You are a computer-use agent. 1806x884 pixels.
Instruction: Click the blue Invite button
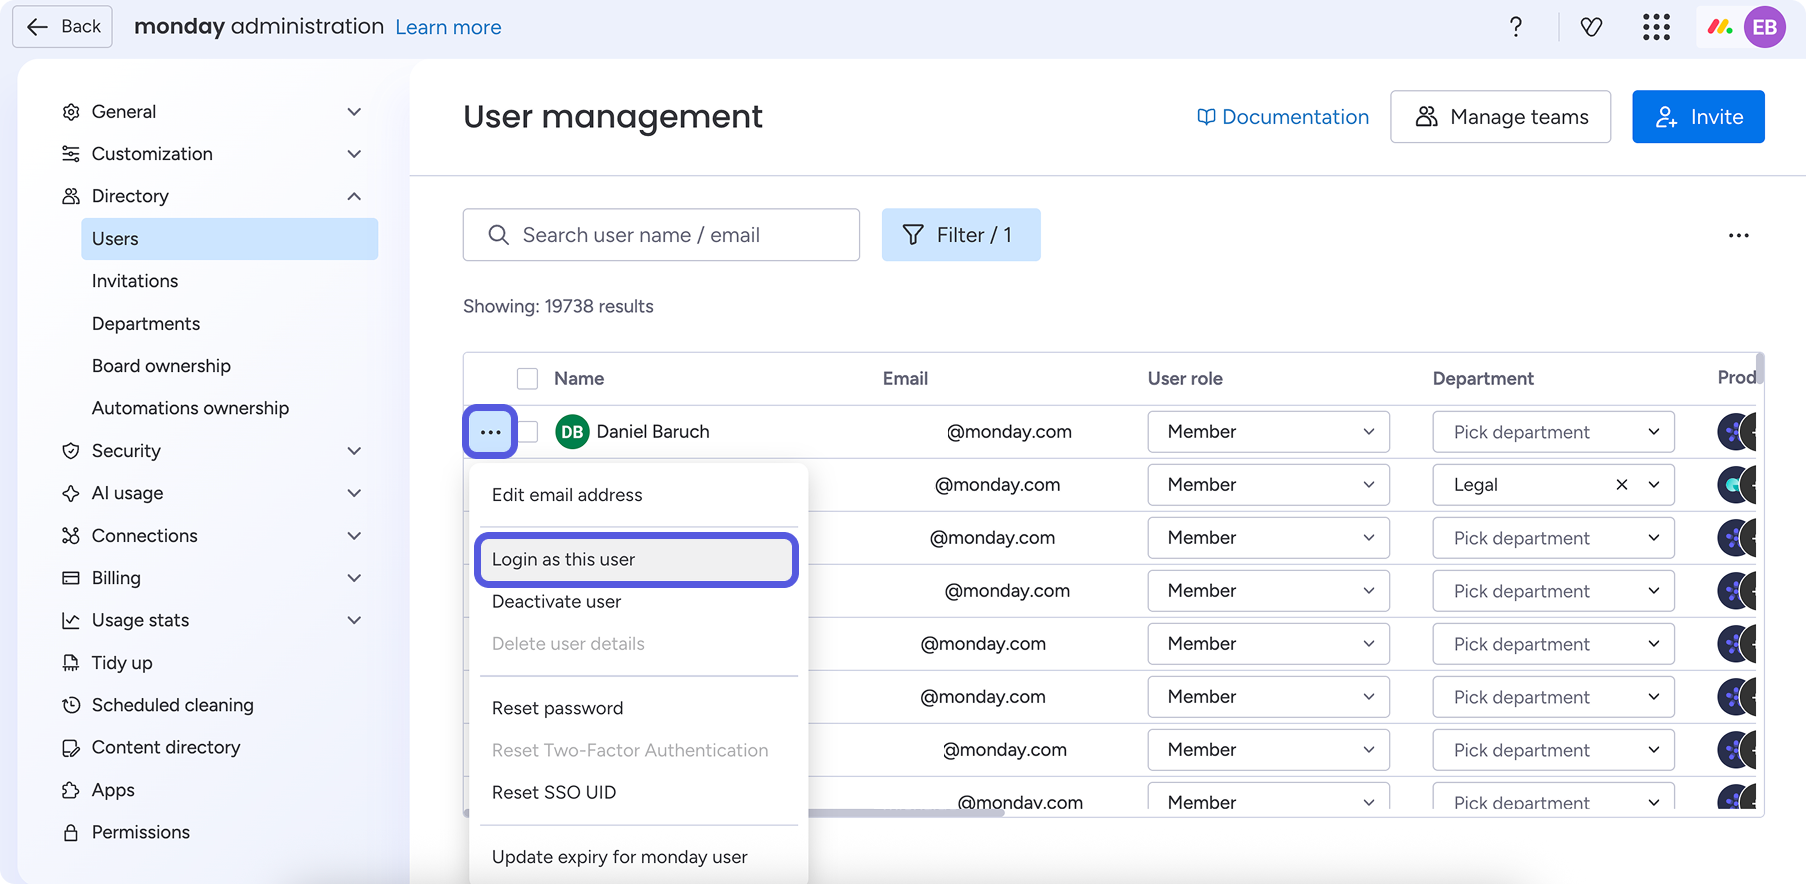point(1698,117)
